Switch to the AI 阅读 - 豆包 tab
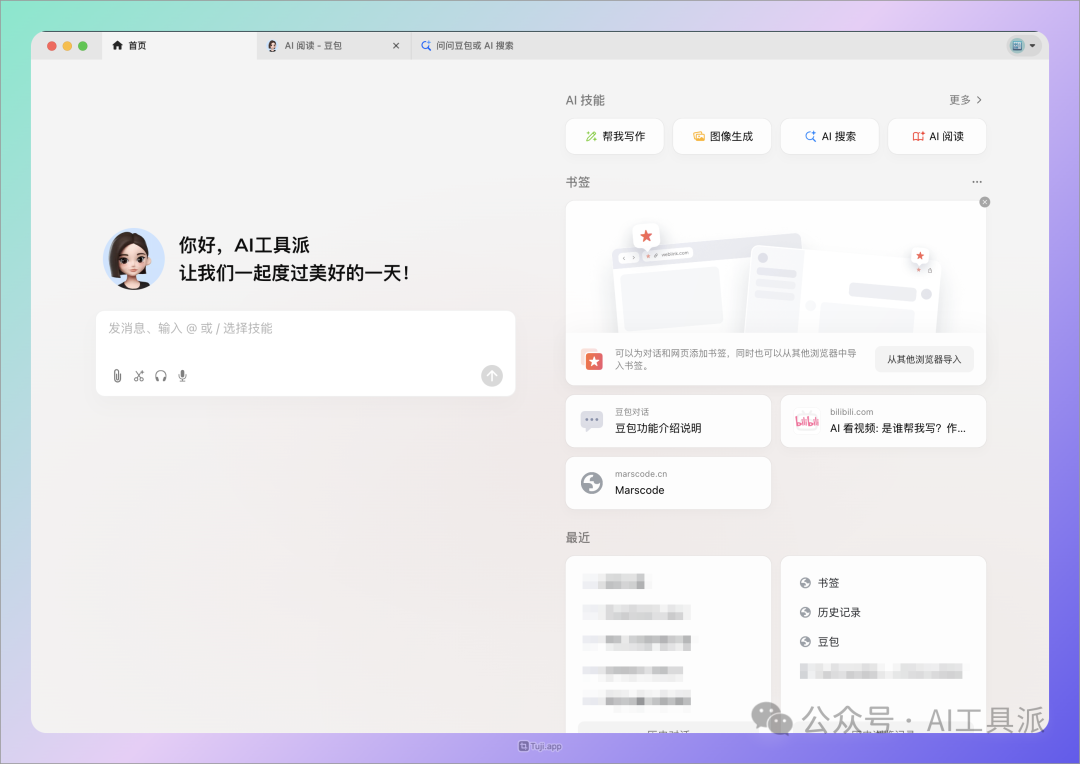The image size is (1080, 764). pos(333,45)
